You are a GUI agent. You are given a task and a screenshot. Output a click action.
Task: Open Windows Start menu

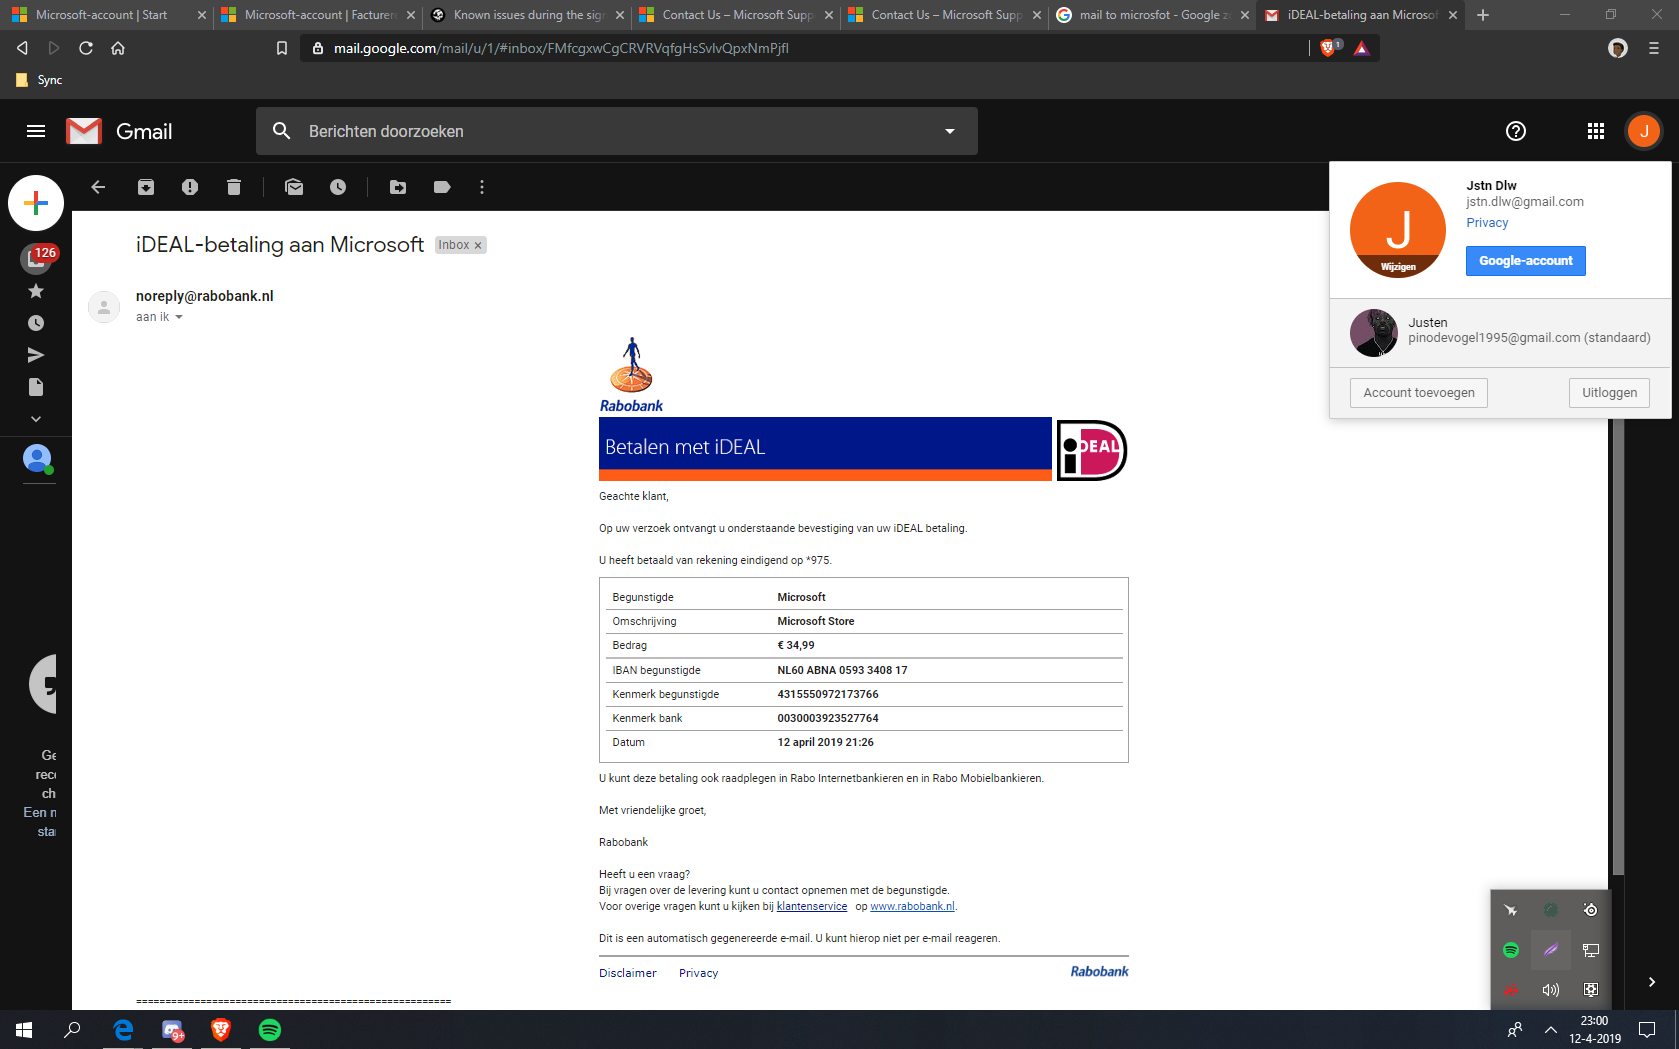[x=24, y=1030]
